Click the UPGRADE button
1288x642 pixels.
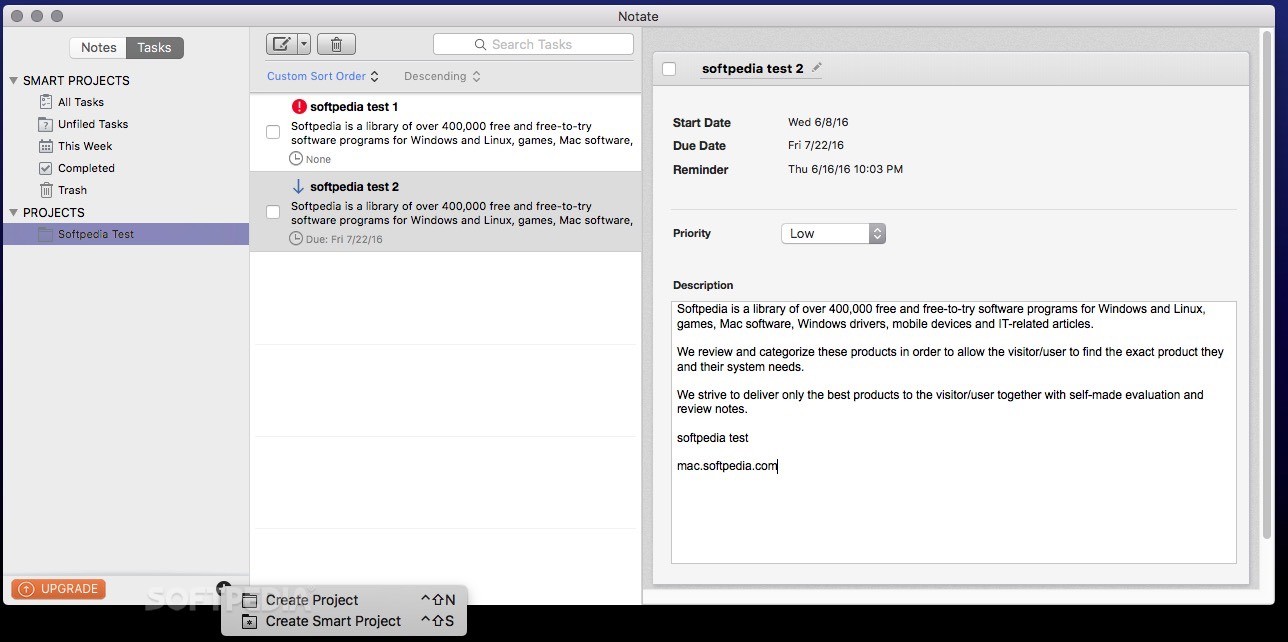(58, 589)
